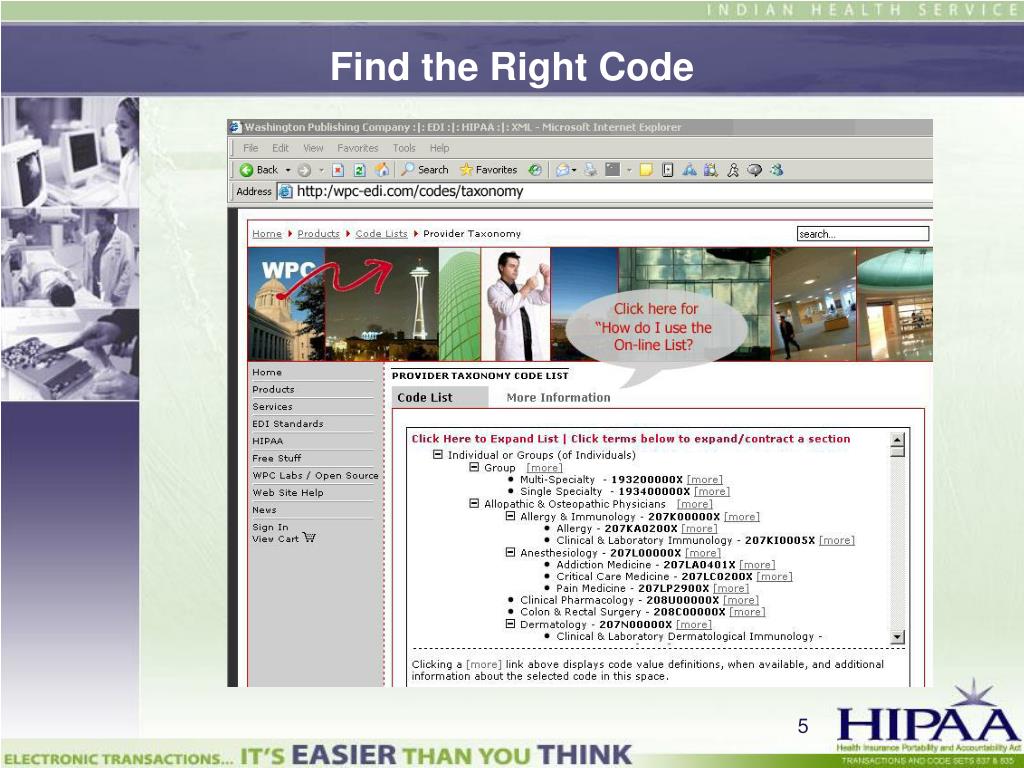
Task: Click [more] next to Multi-Specialty 193200000X
Action: [x=705, y=480]
